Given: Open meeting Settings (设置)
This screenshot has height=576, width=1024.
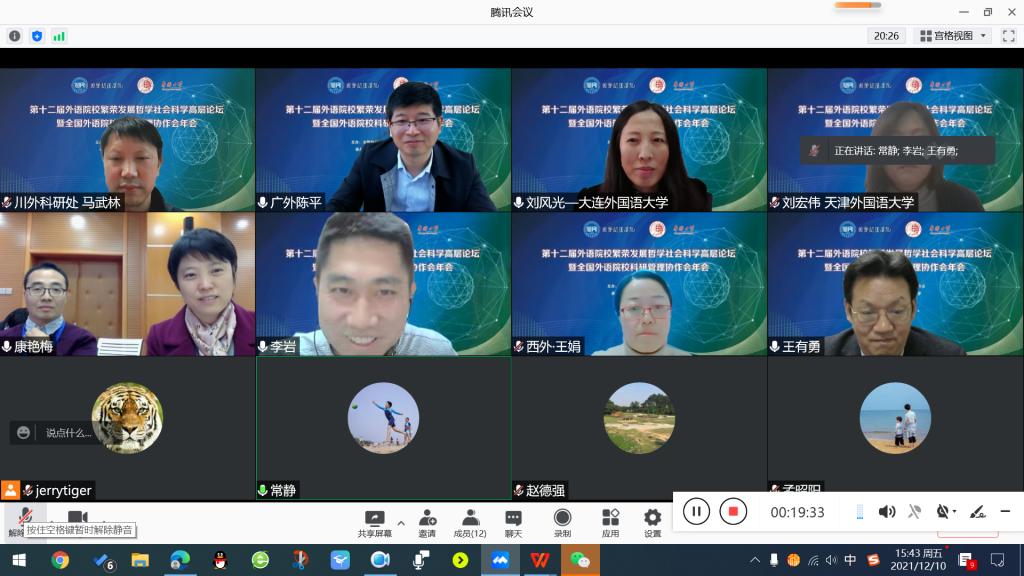Looking at the screenshot, I should [652, 522].
